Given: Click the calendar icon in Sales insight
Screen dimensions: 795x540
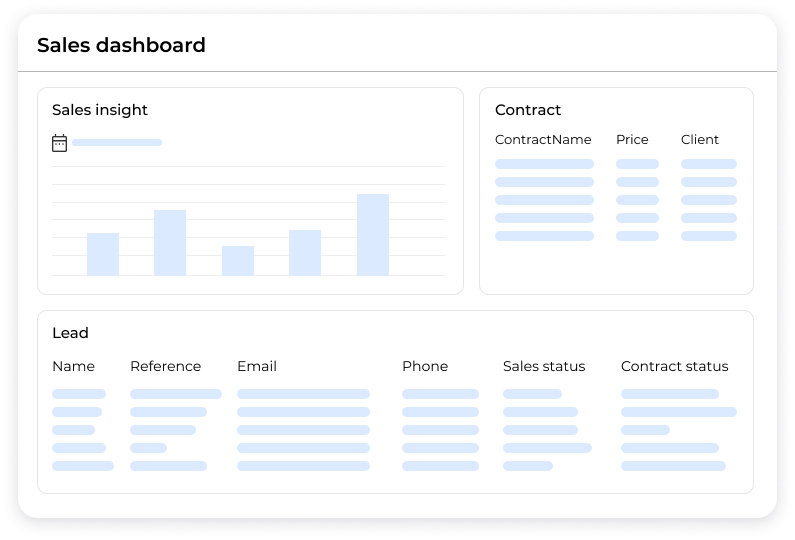Looking at the screenshot, I should coord(59,143).
